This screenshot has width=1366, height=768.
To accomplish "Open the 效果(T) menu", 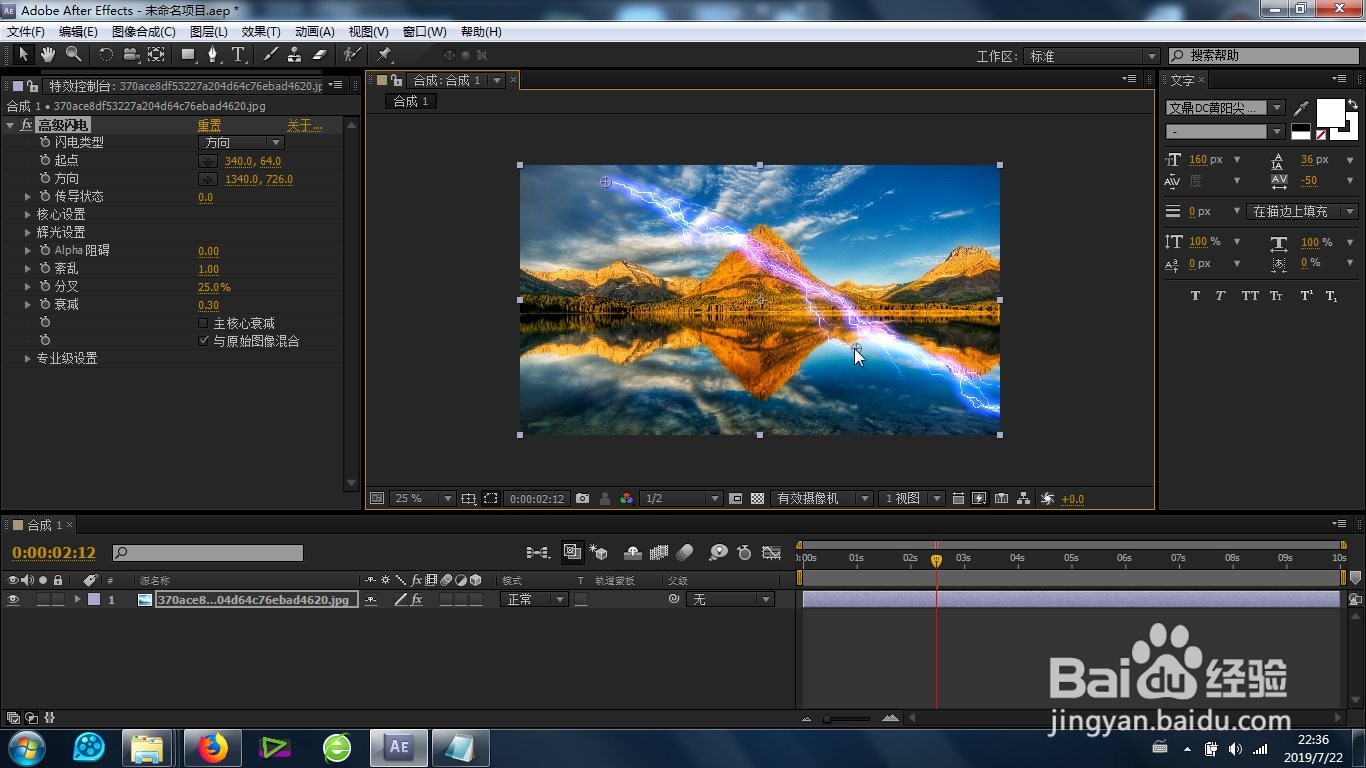I will pos(261,32).
